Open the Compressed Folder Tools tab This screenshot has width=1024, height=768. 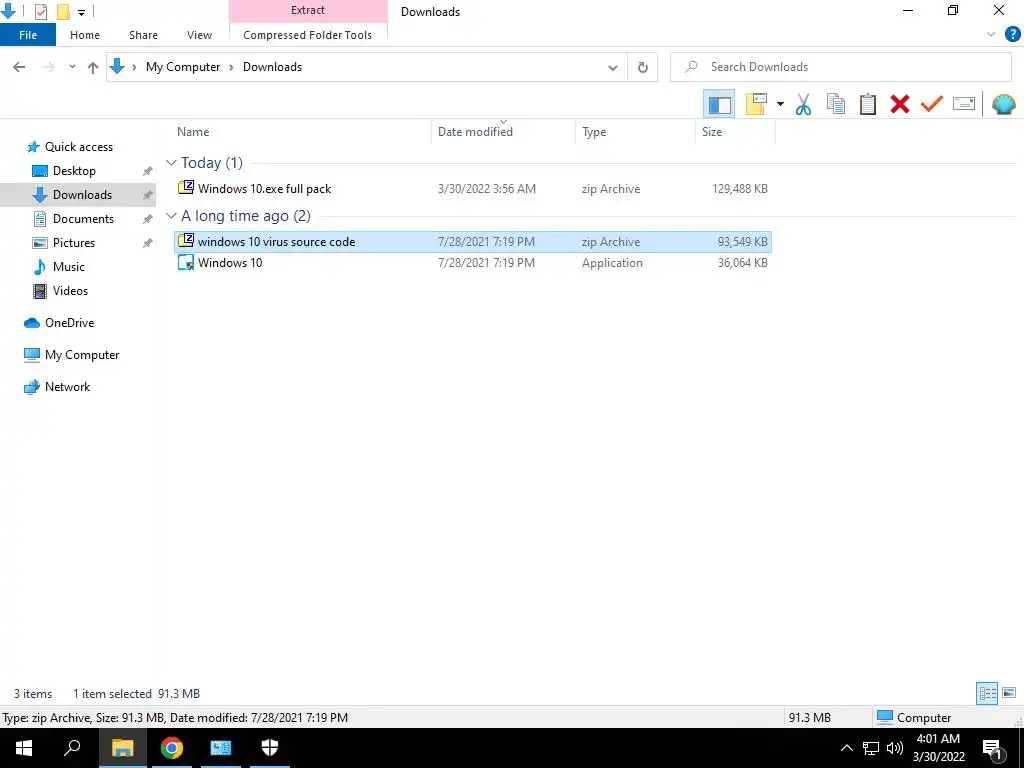(308, 35)
